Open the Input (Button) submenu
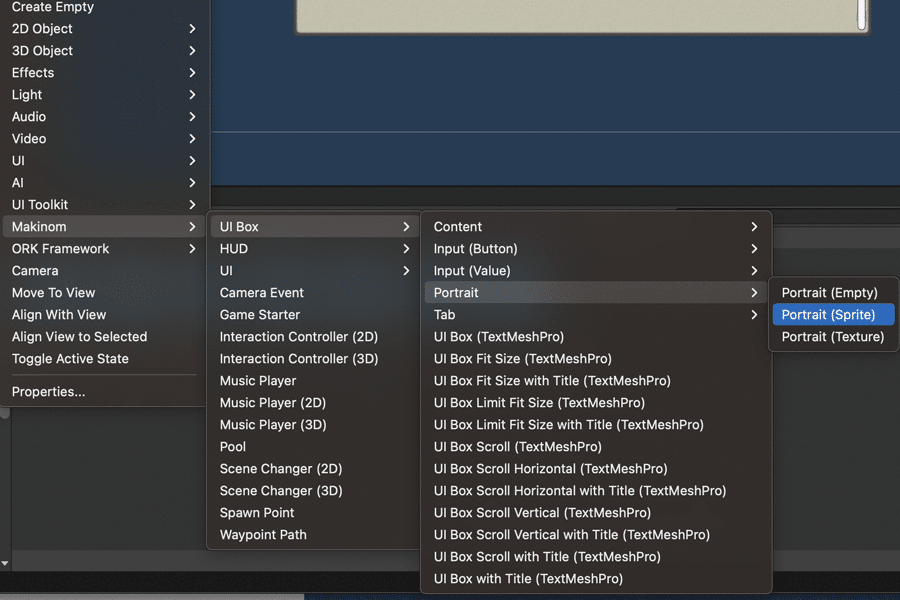Screen dimensions: 900x600 click(596, 249)
